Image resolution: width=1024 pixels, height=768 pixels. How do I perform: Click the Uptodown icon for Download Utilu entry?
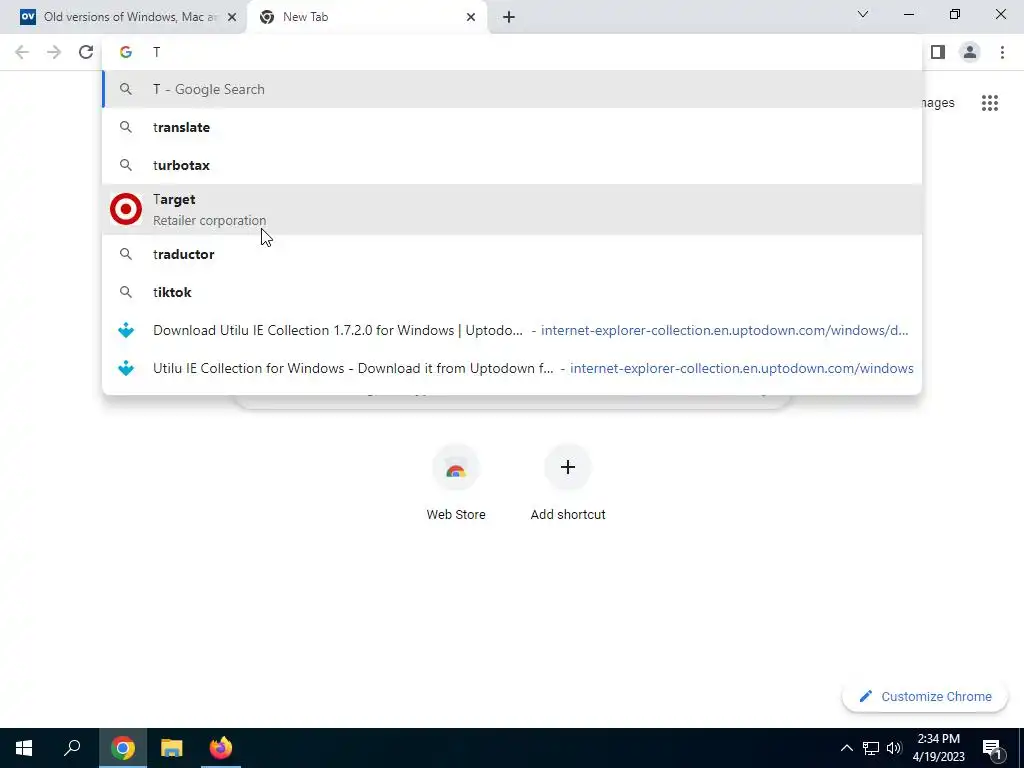[126, 330]
